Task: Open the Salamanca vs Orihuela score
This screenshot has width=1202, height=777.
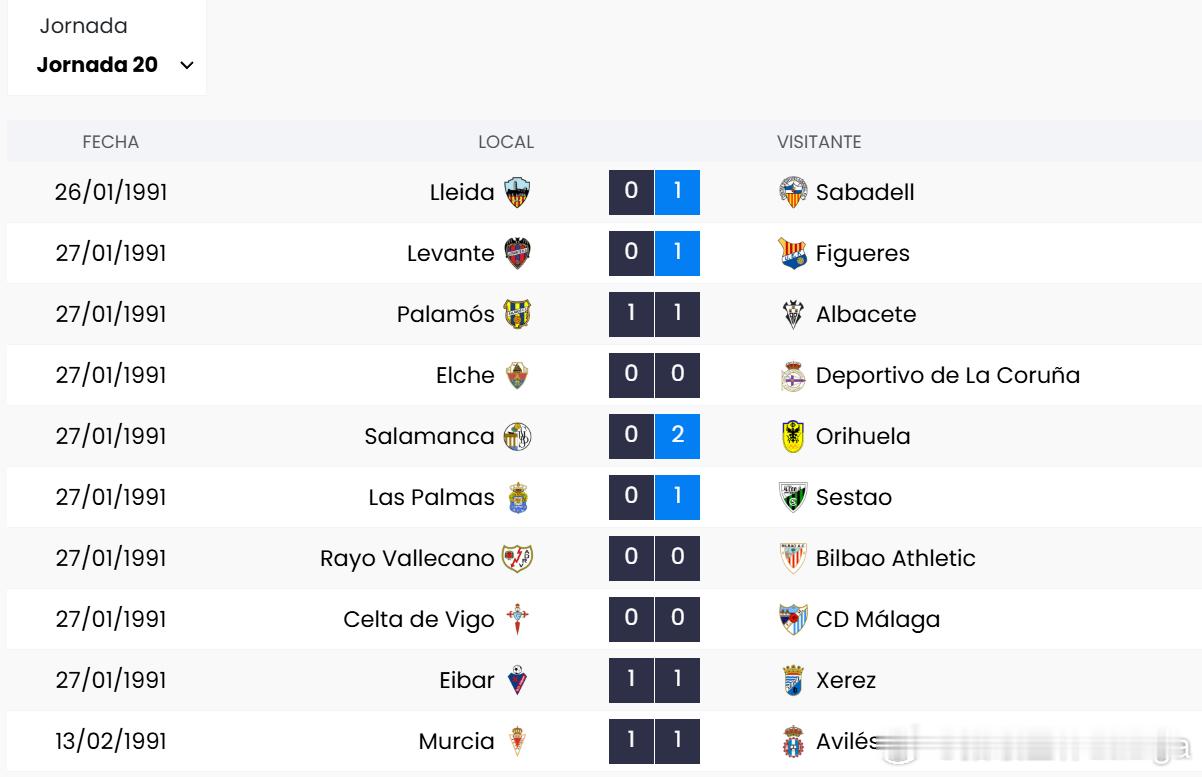Action: (654, 436)
